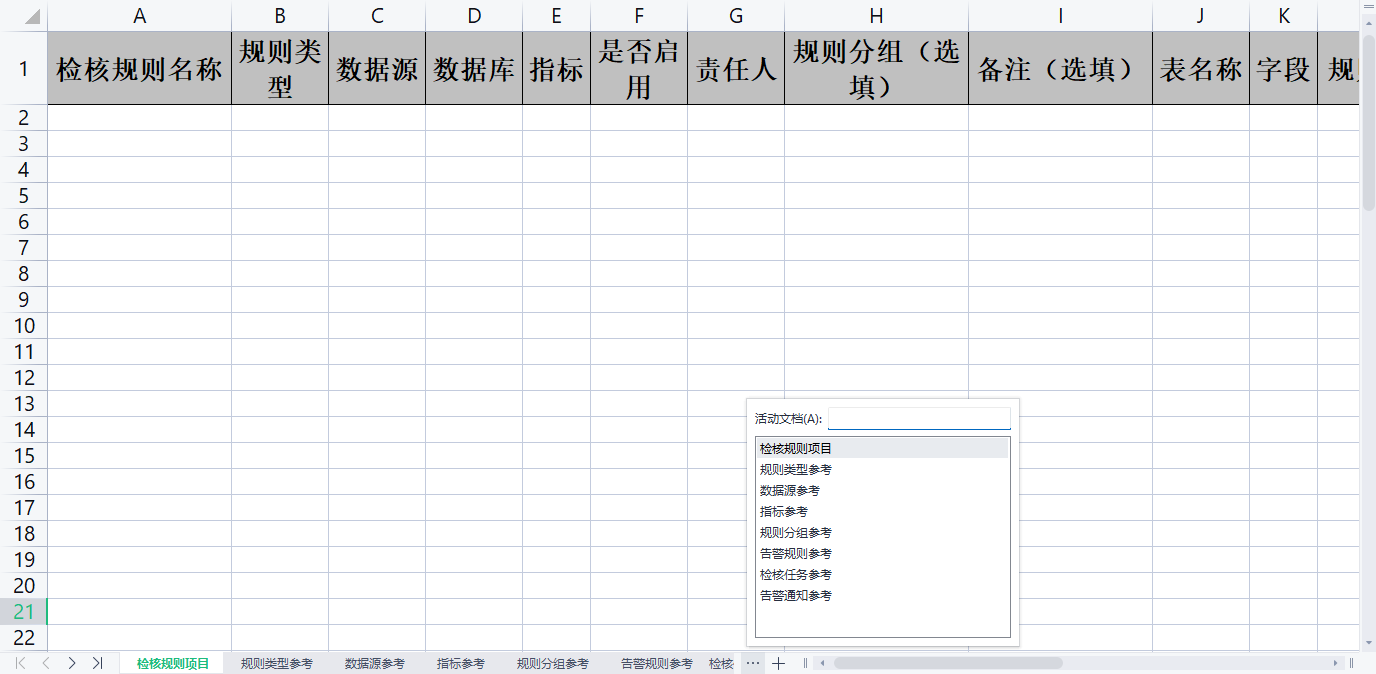
Task: Choose 指标参考 in the document list
Action: (783, 512)
